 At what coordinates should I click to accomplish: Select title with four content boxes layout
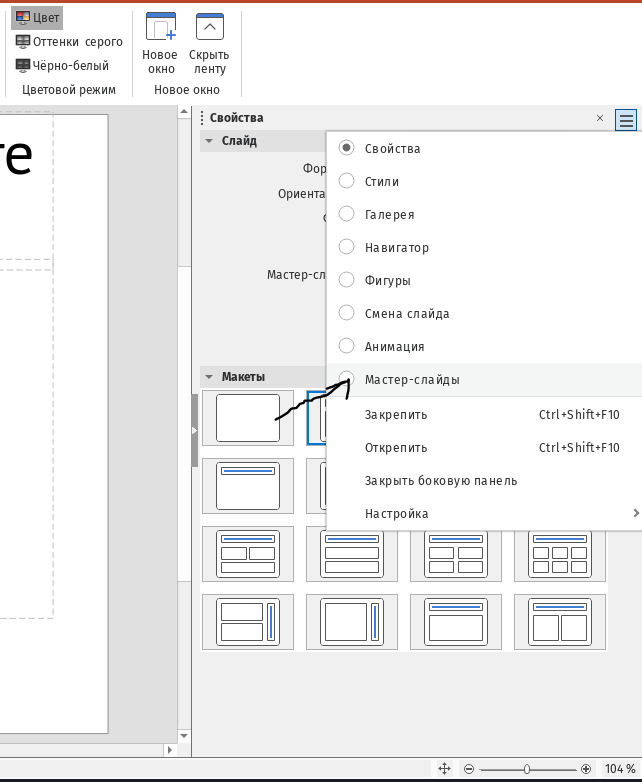456,555
